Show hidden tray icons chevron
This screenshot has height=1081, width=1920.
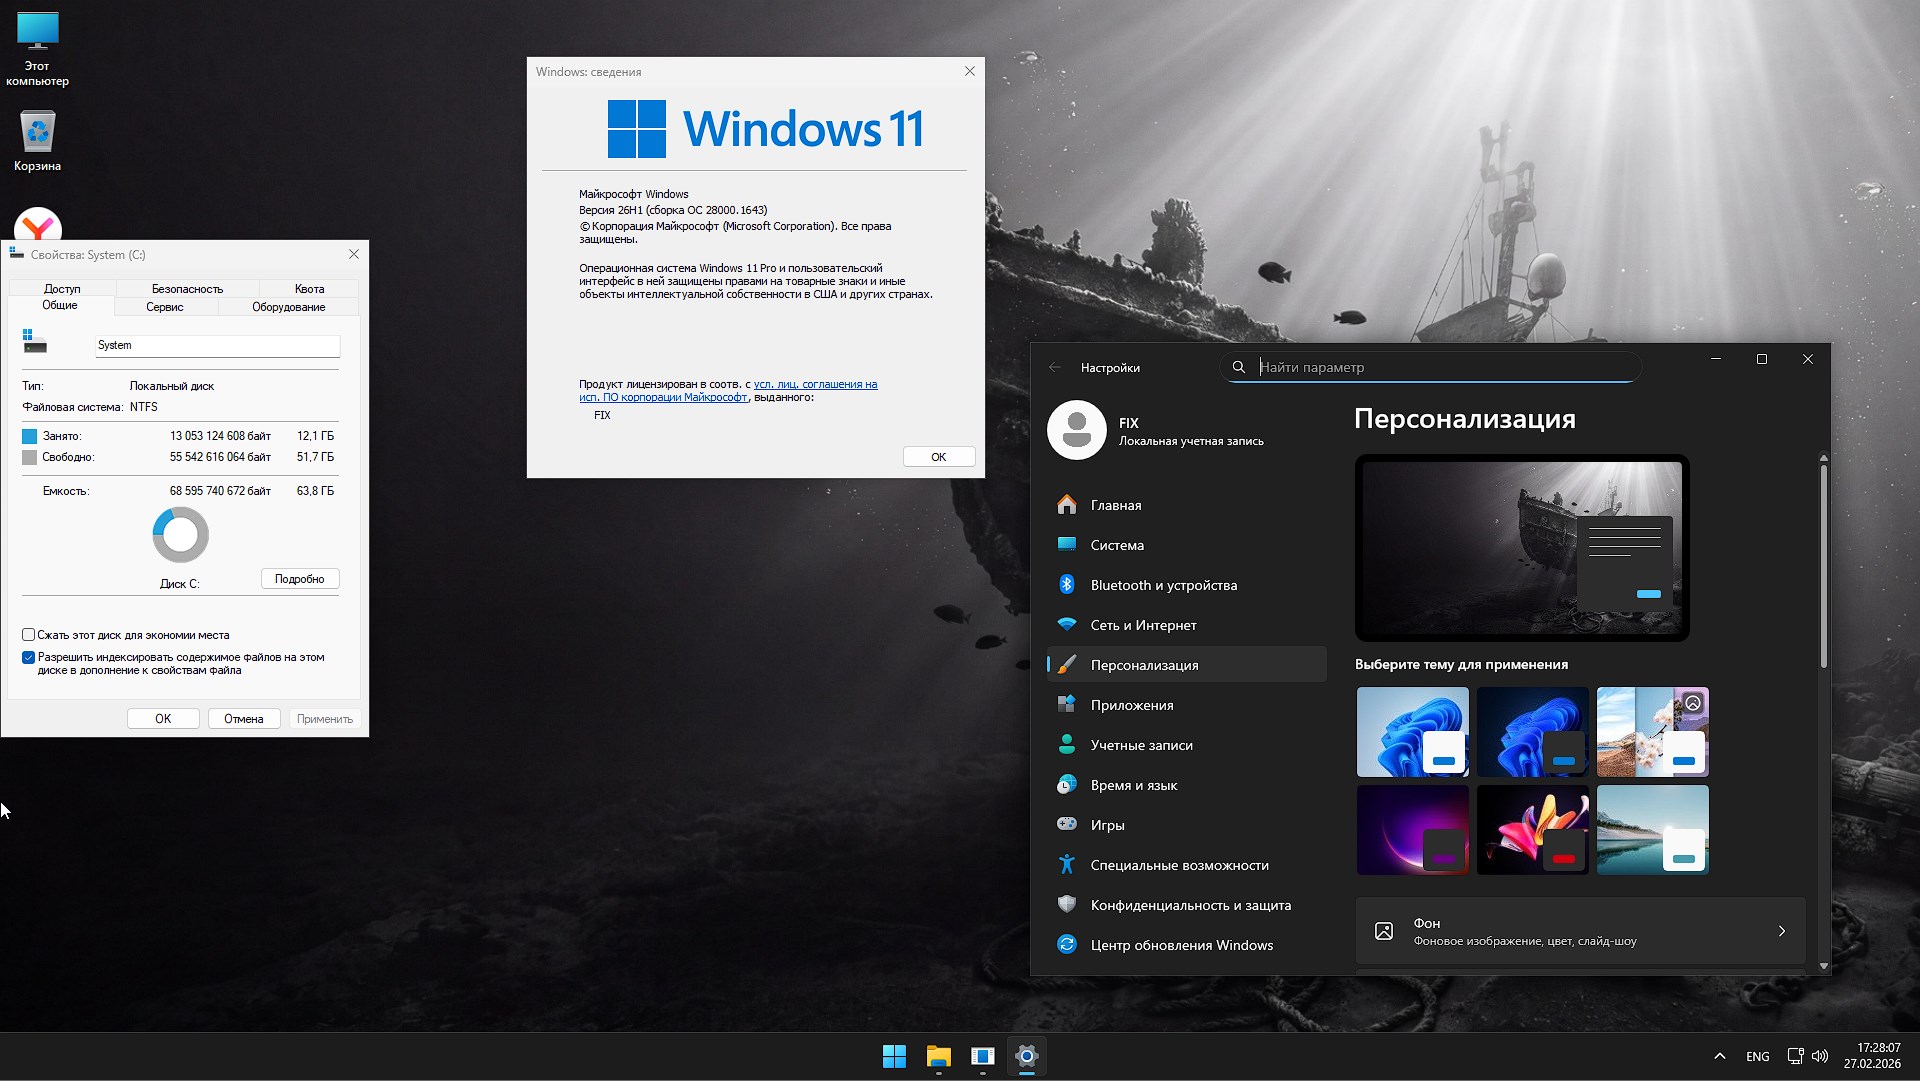(1719, 1056)
